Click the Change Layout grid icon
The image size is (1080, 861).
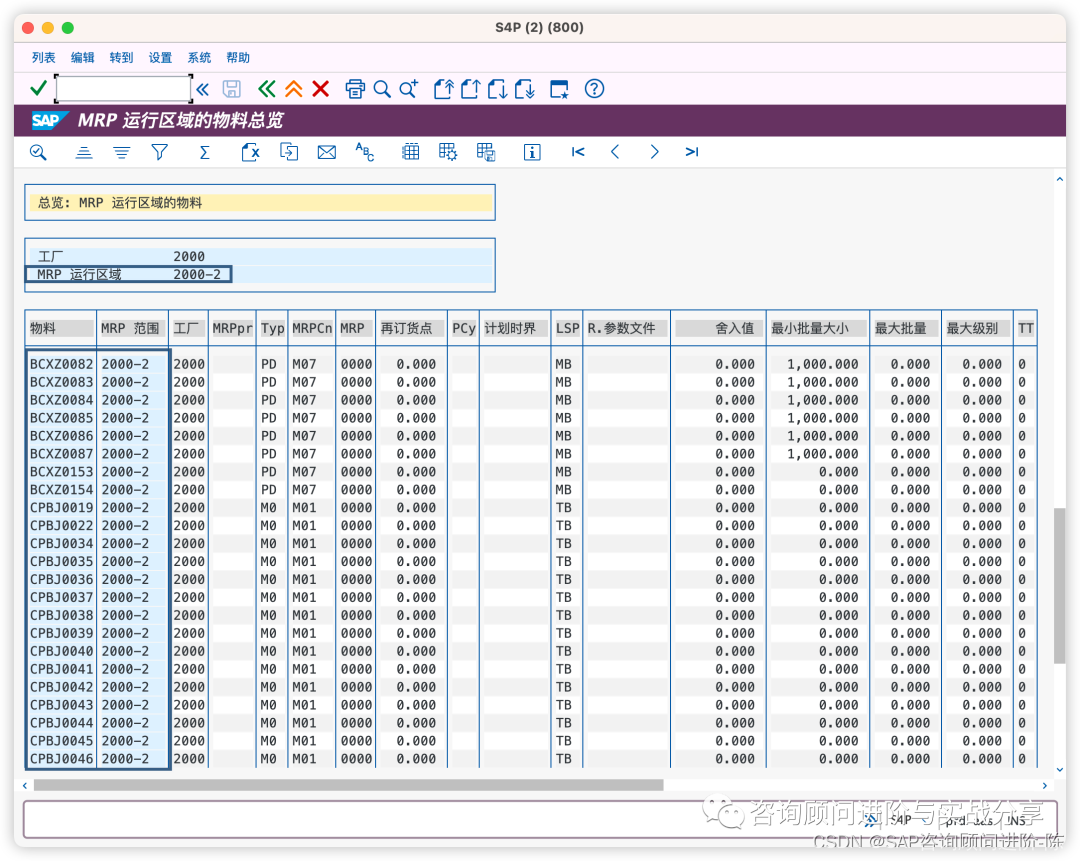(411, 152)
